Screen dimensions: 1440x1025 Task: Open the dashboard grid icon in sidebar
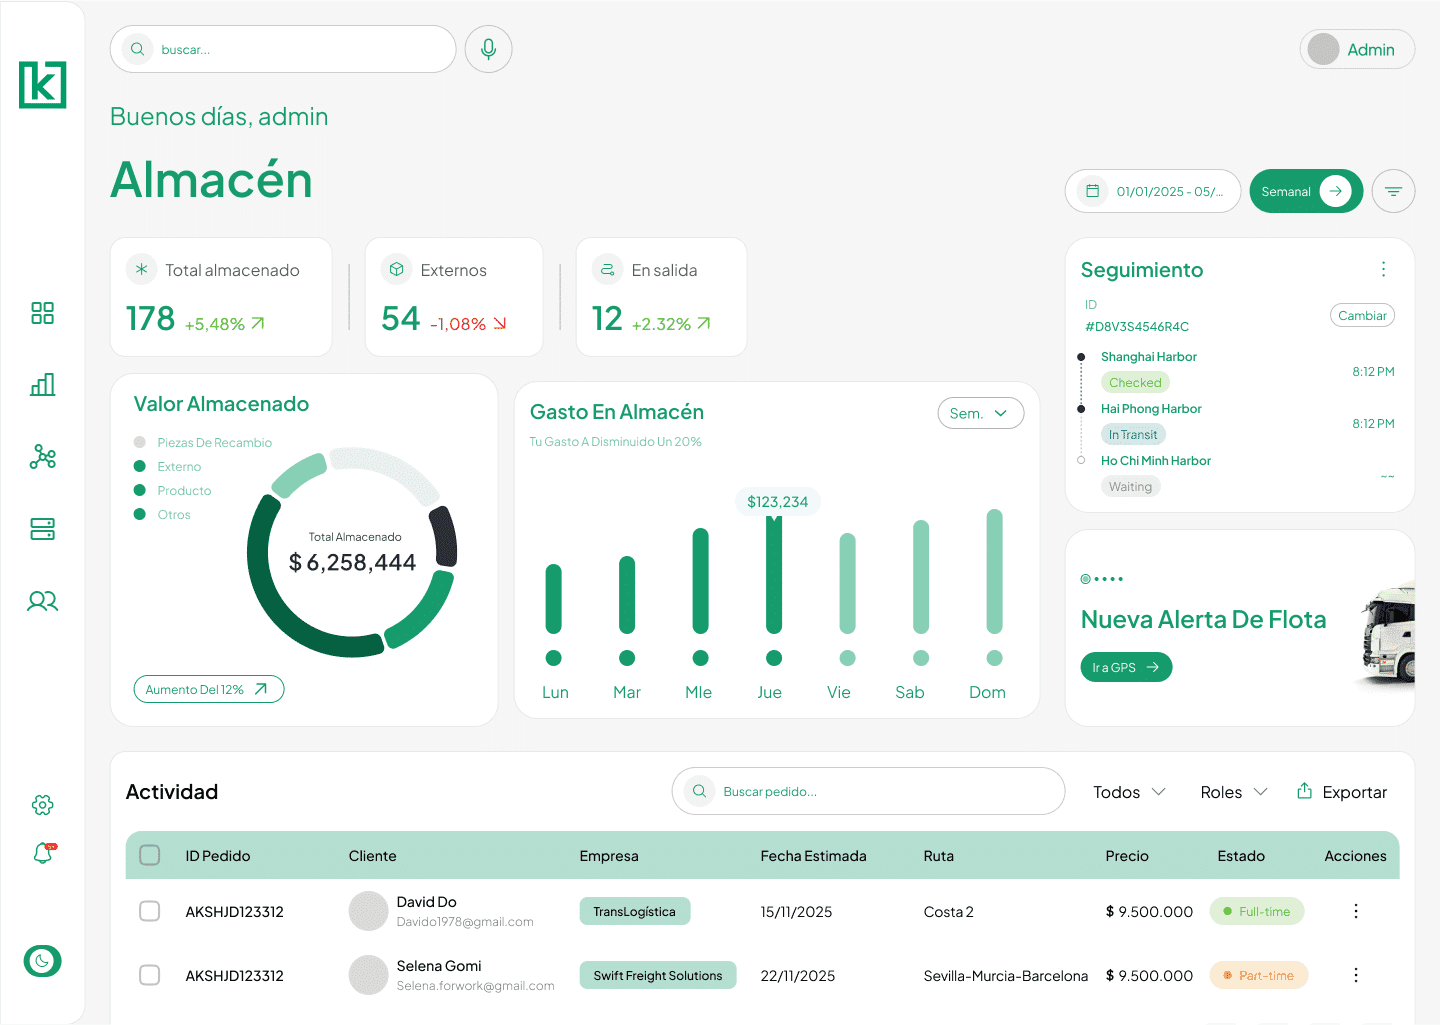(42, 313)
